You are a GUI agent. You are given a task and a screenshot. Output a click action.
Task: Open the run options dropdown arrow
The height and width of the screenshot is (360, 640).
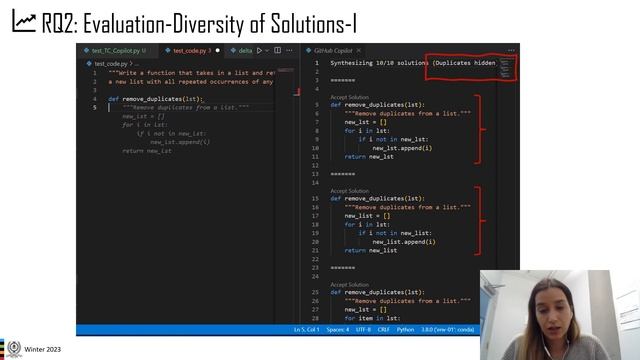coord(267,51)
